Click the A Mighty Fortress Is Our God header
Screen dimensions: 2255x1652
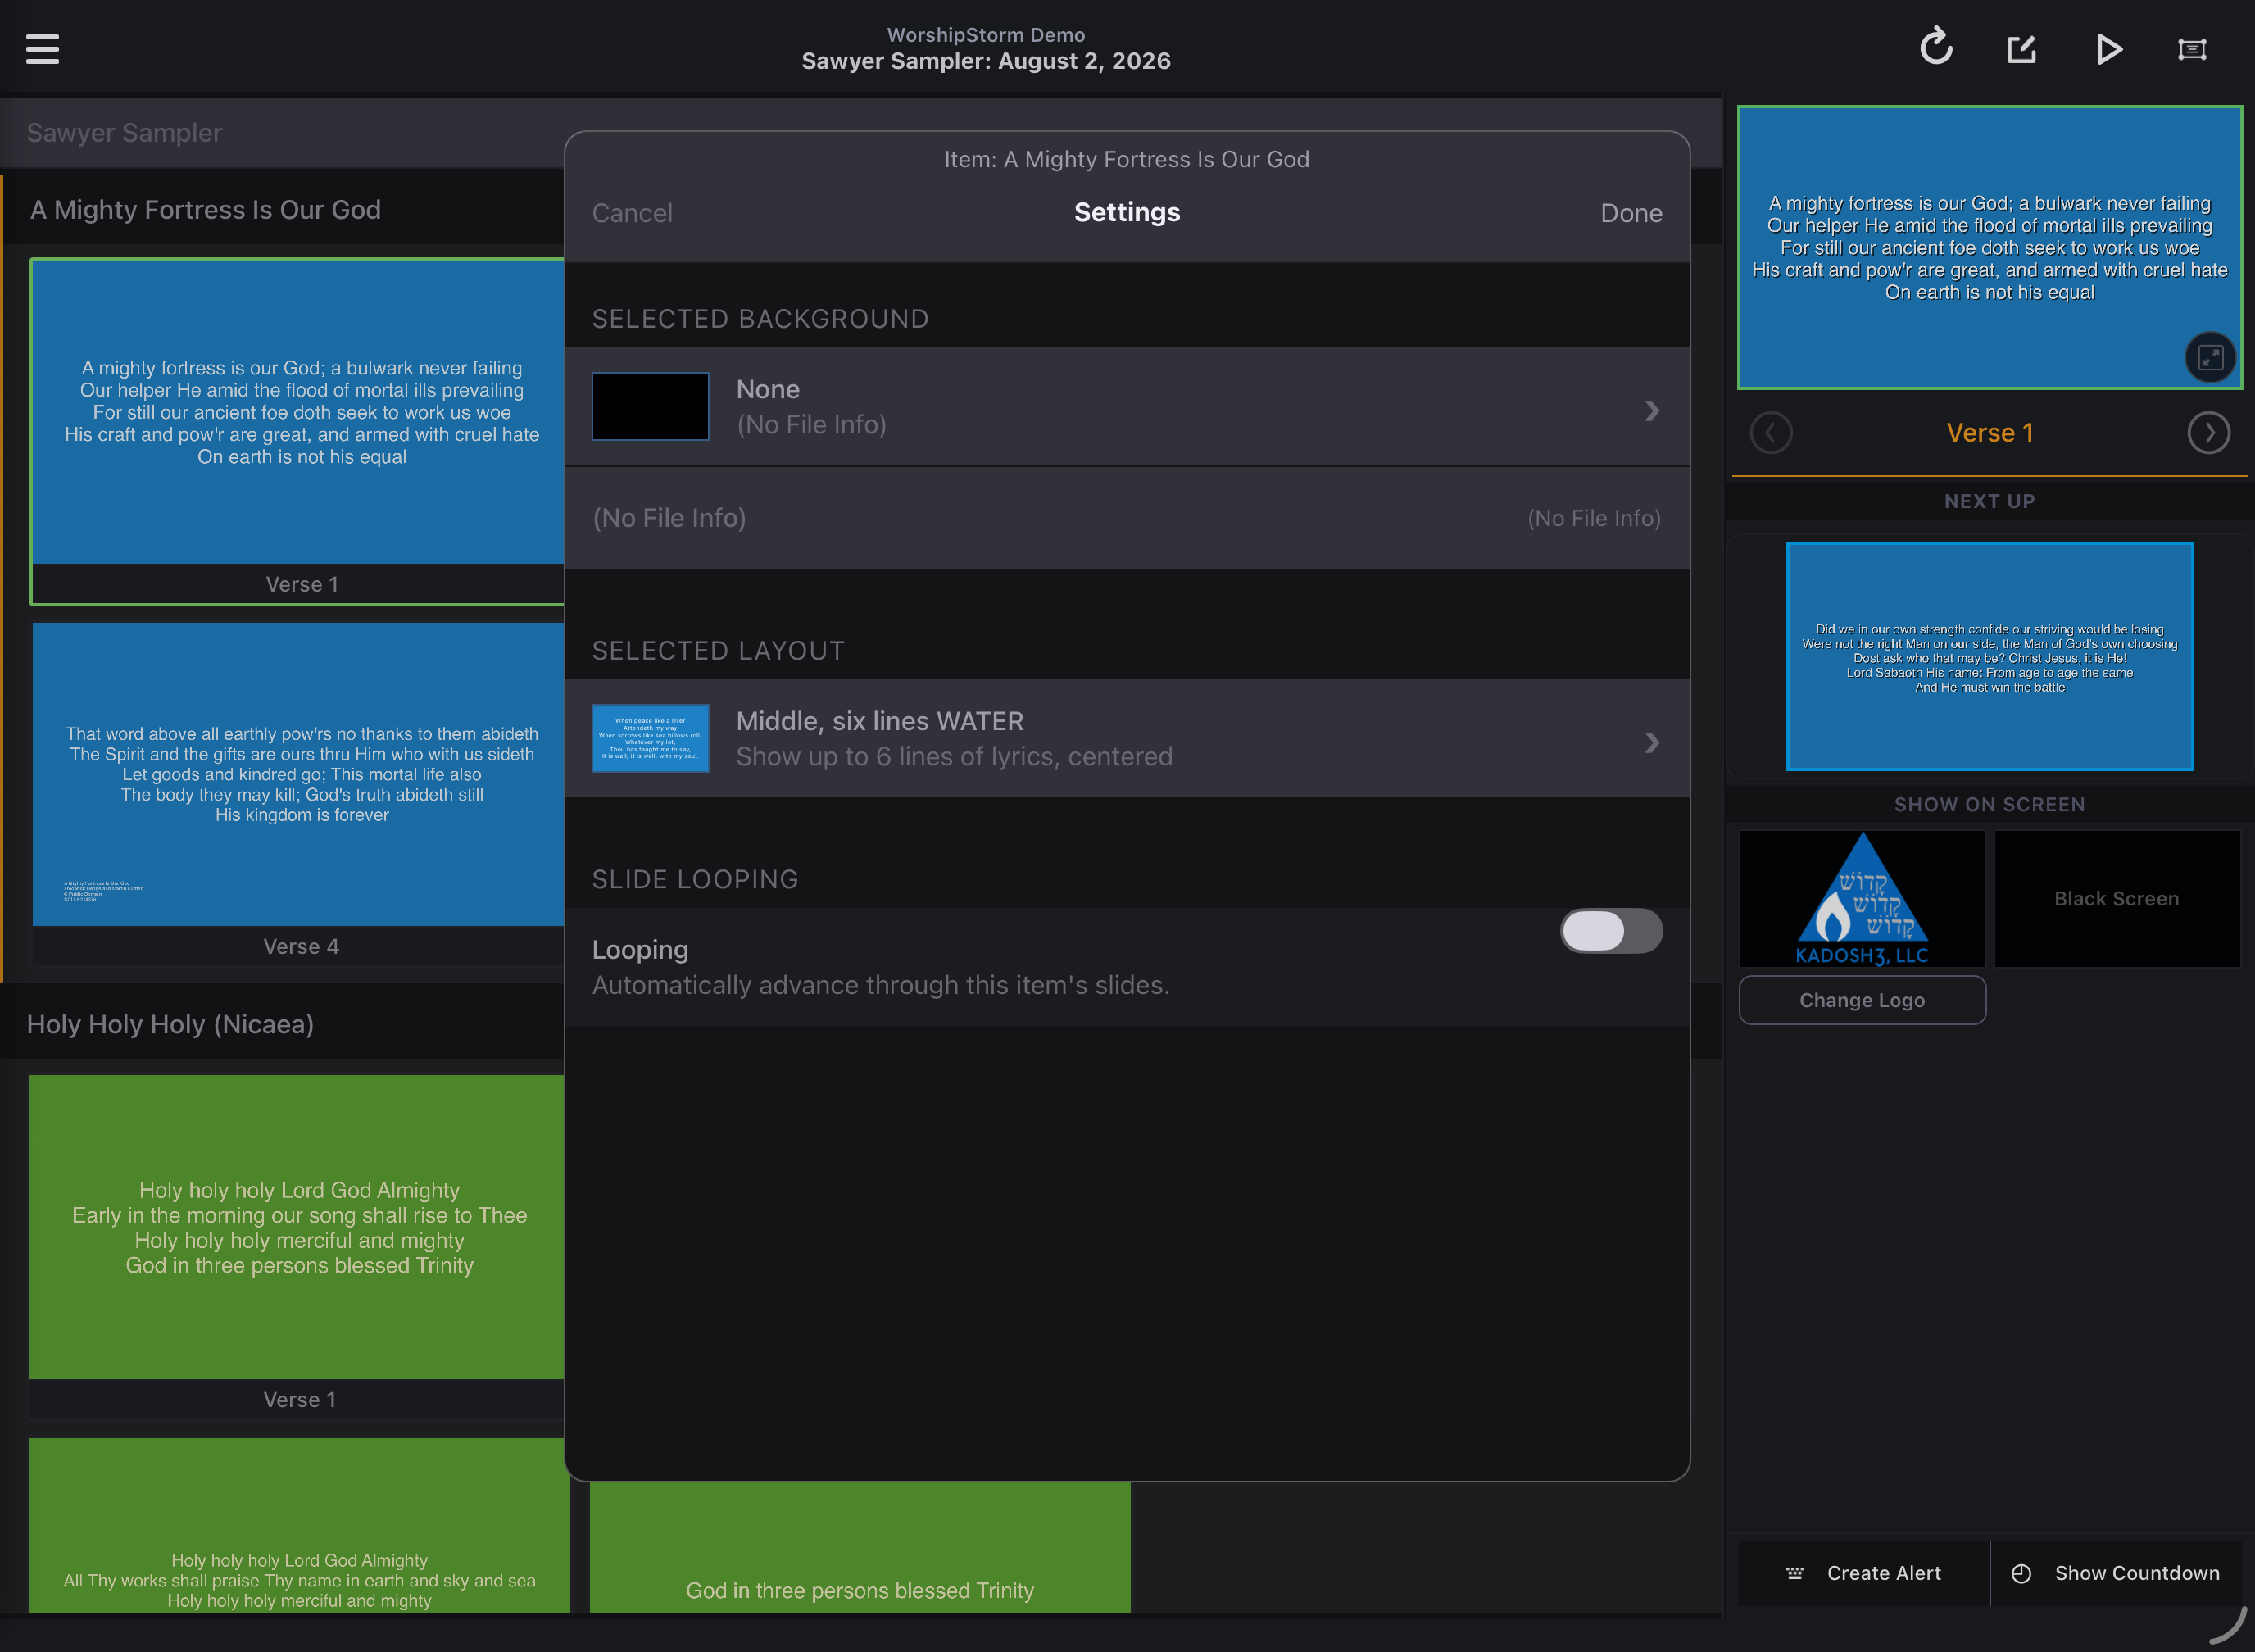[x=205, y=210]
